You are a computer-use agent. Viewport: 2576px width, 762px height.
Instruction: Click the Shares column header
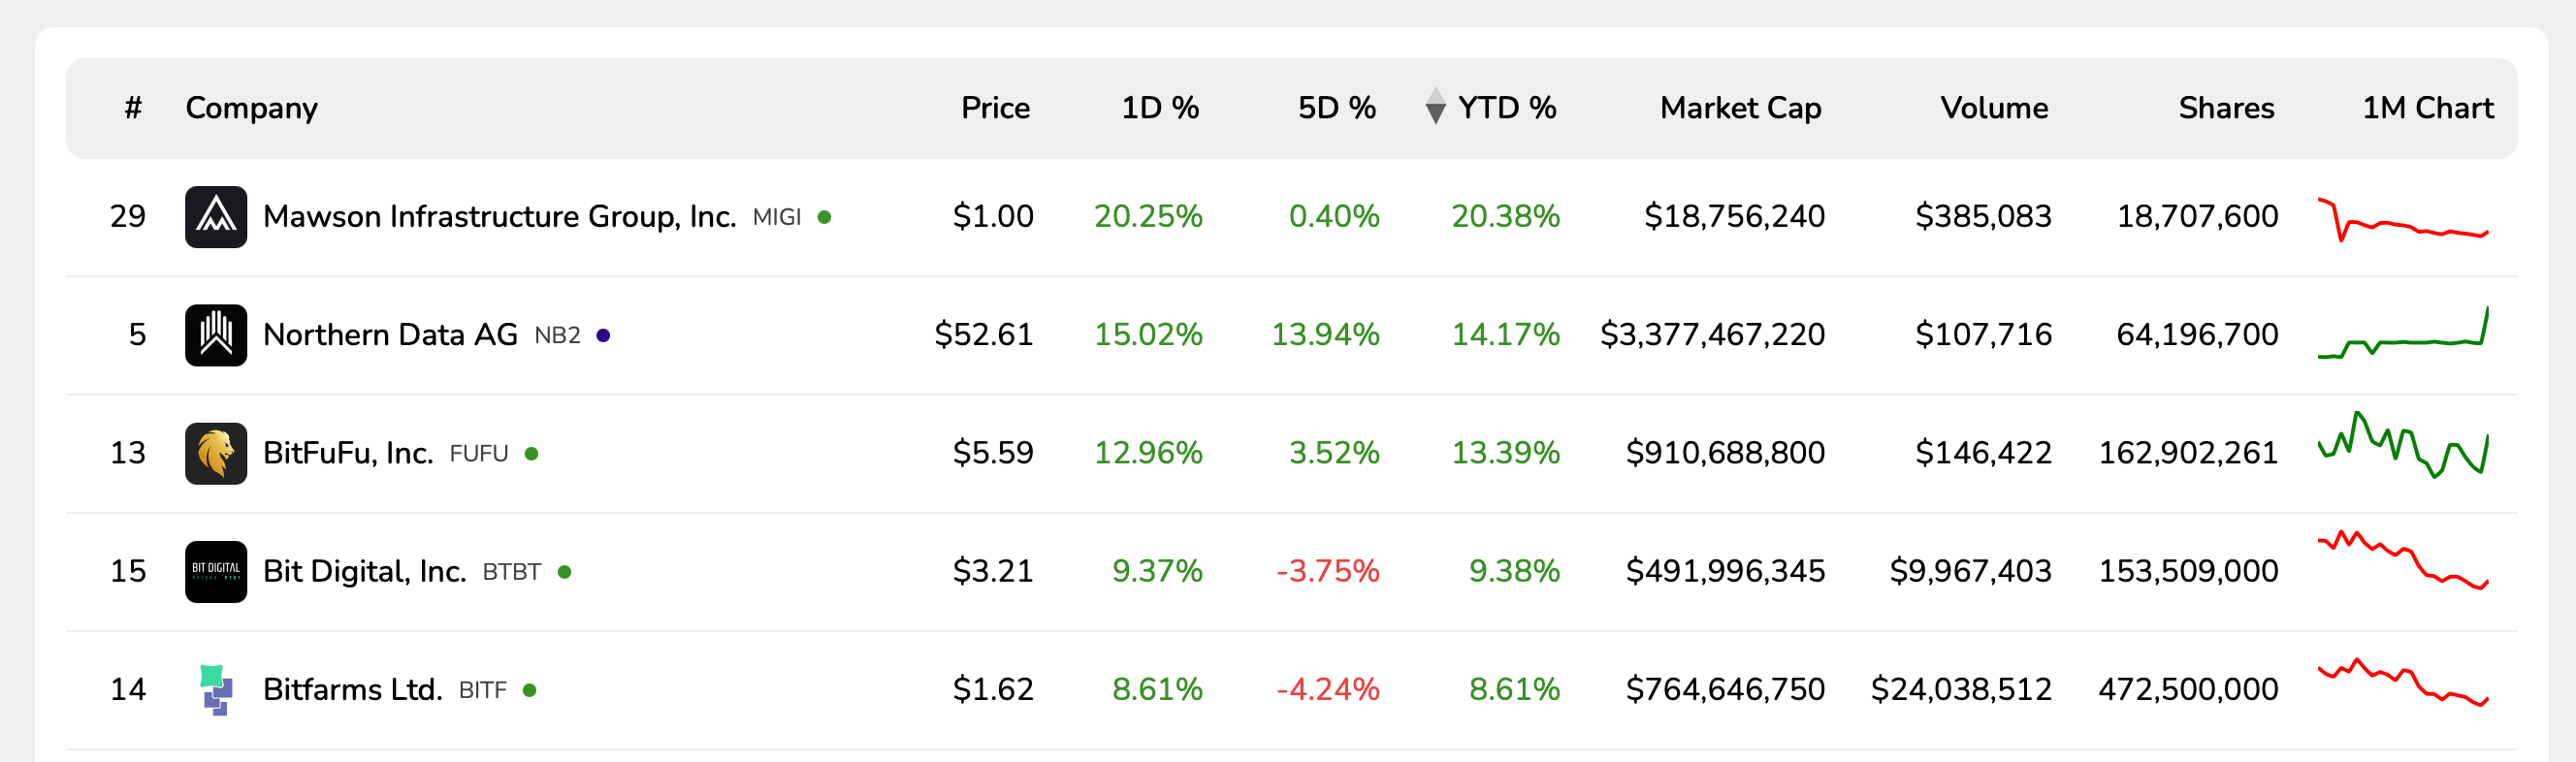click(2226, 107)
